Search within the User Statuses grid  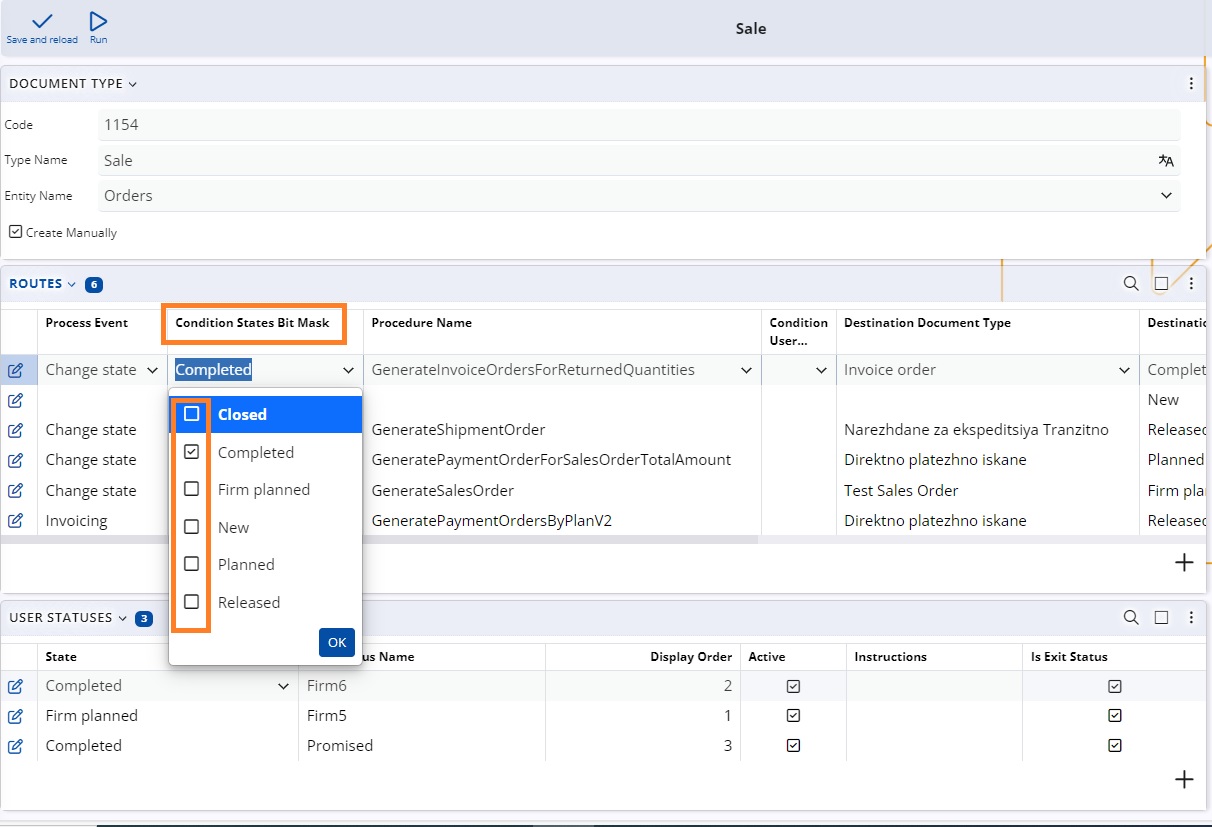[1131, 618]
